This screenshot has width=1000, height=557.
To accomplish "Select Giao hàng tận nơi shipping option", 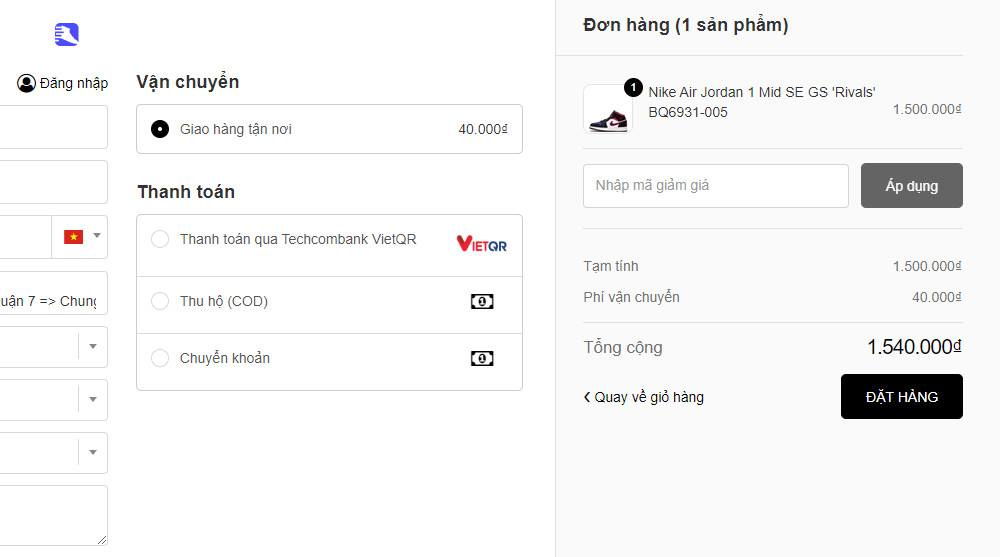I will click(160, 129).
